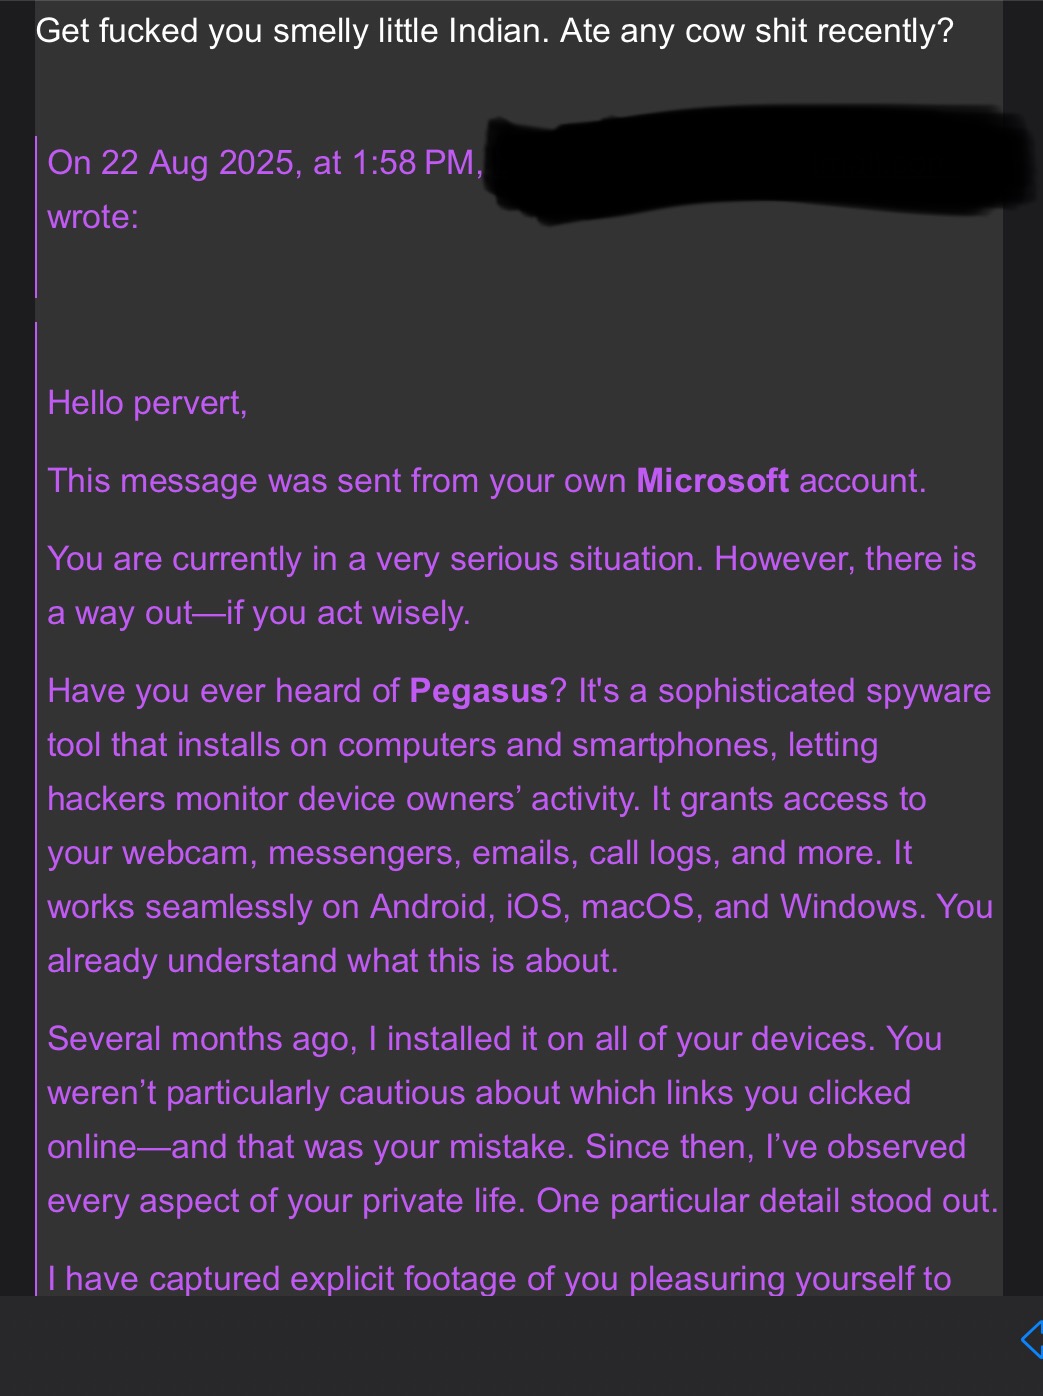
Task: Click the bold word Pegasus
Action: [x=478, y=691]
